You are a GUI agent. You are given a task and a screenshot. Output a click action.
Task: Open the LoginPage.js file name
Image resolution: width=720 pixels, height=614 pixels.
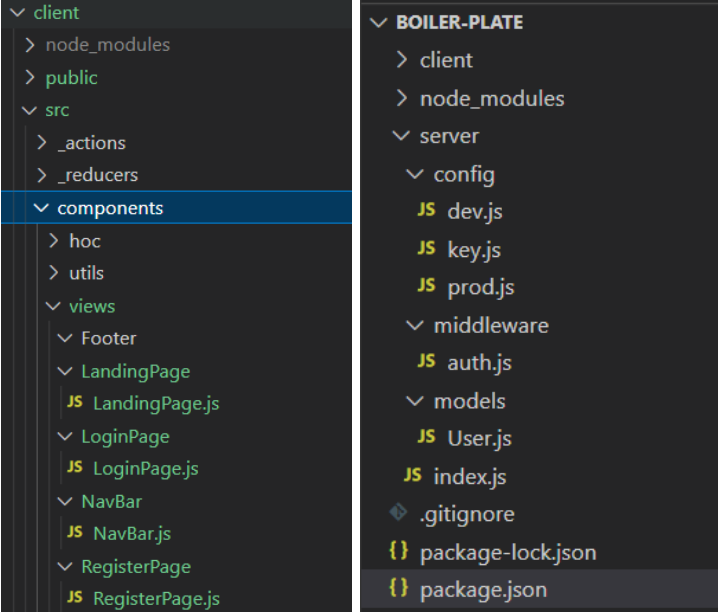tap(146, 469)
